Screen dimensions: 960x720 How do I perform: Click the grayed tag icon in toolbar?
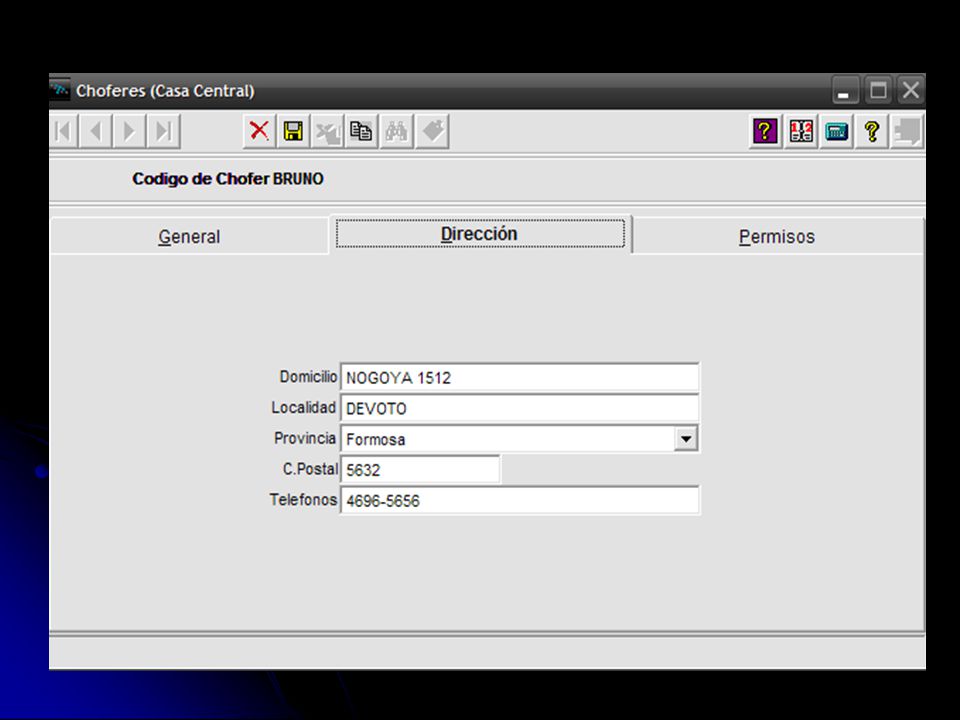pyautogui.click(x=432, y=131)
